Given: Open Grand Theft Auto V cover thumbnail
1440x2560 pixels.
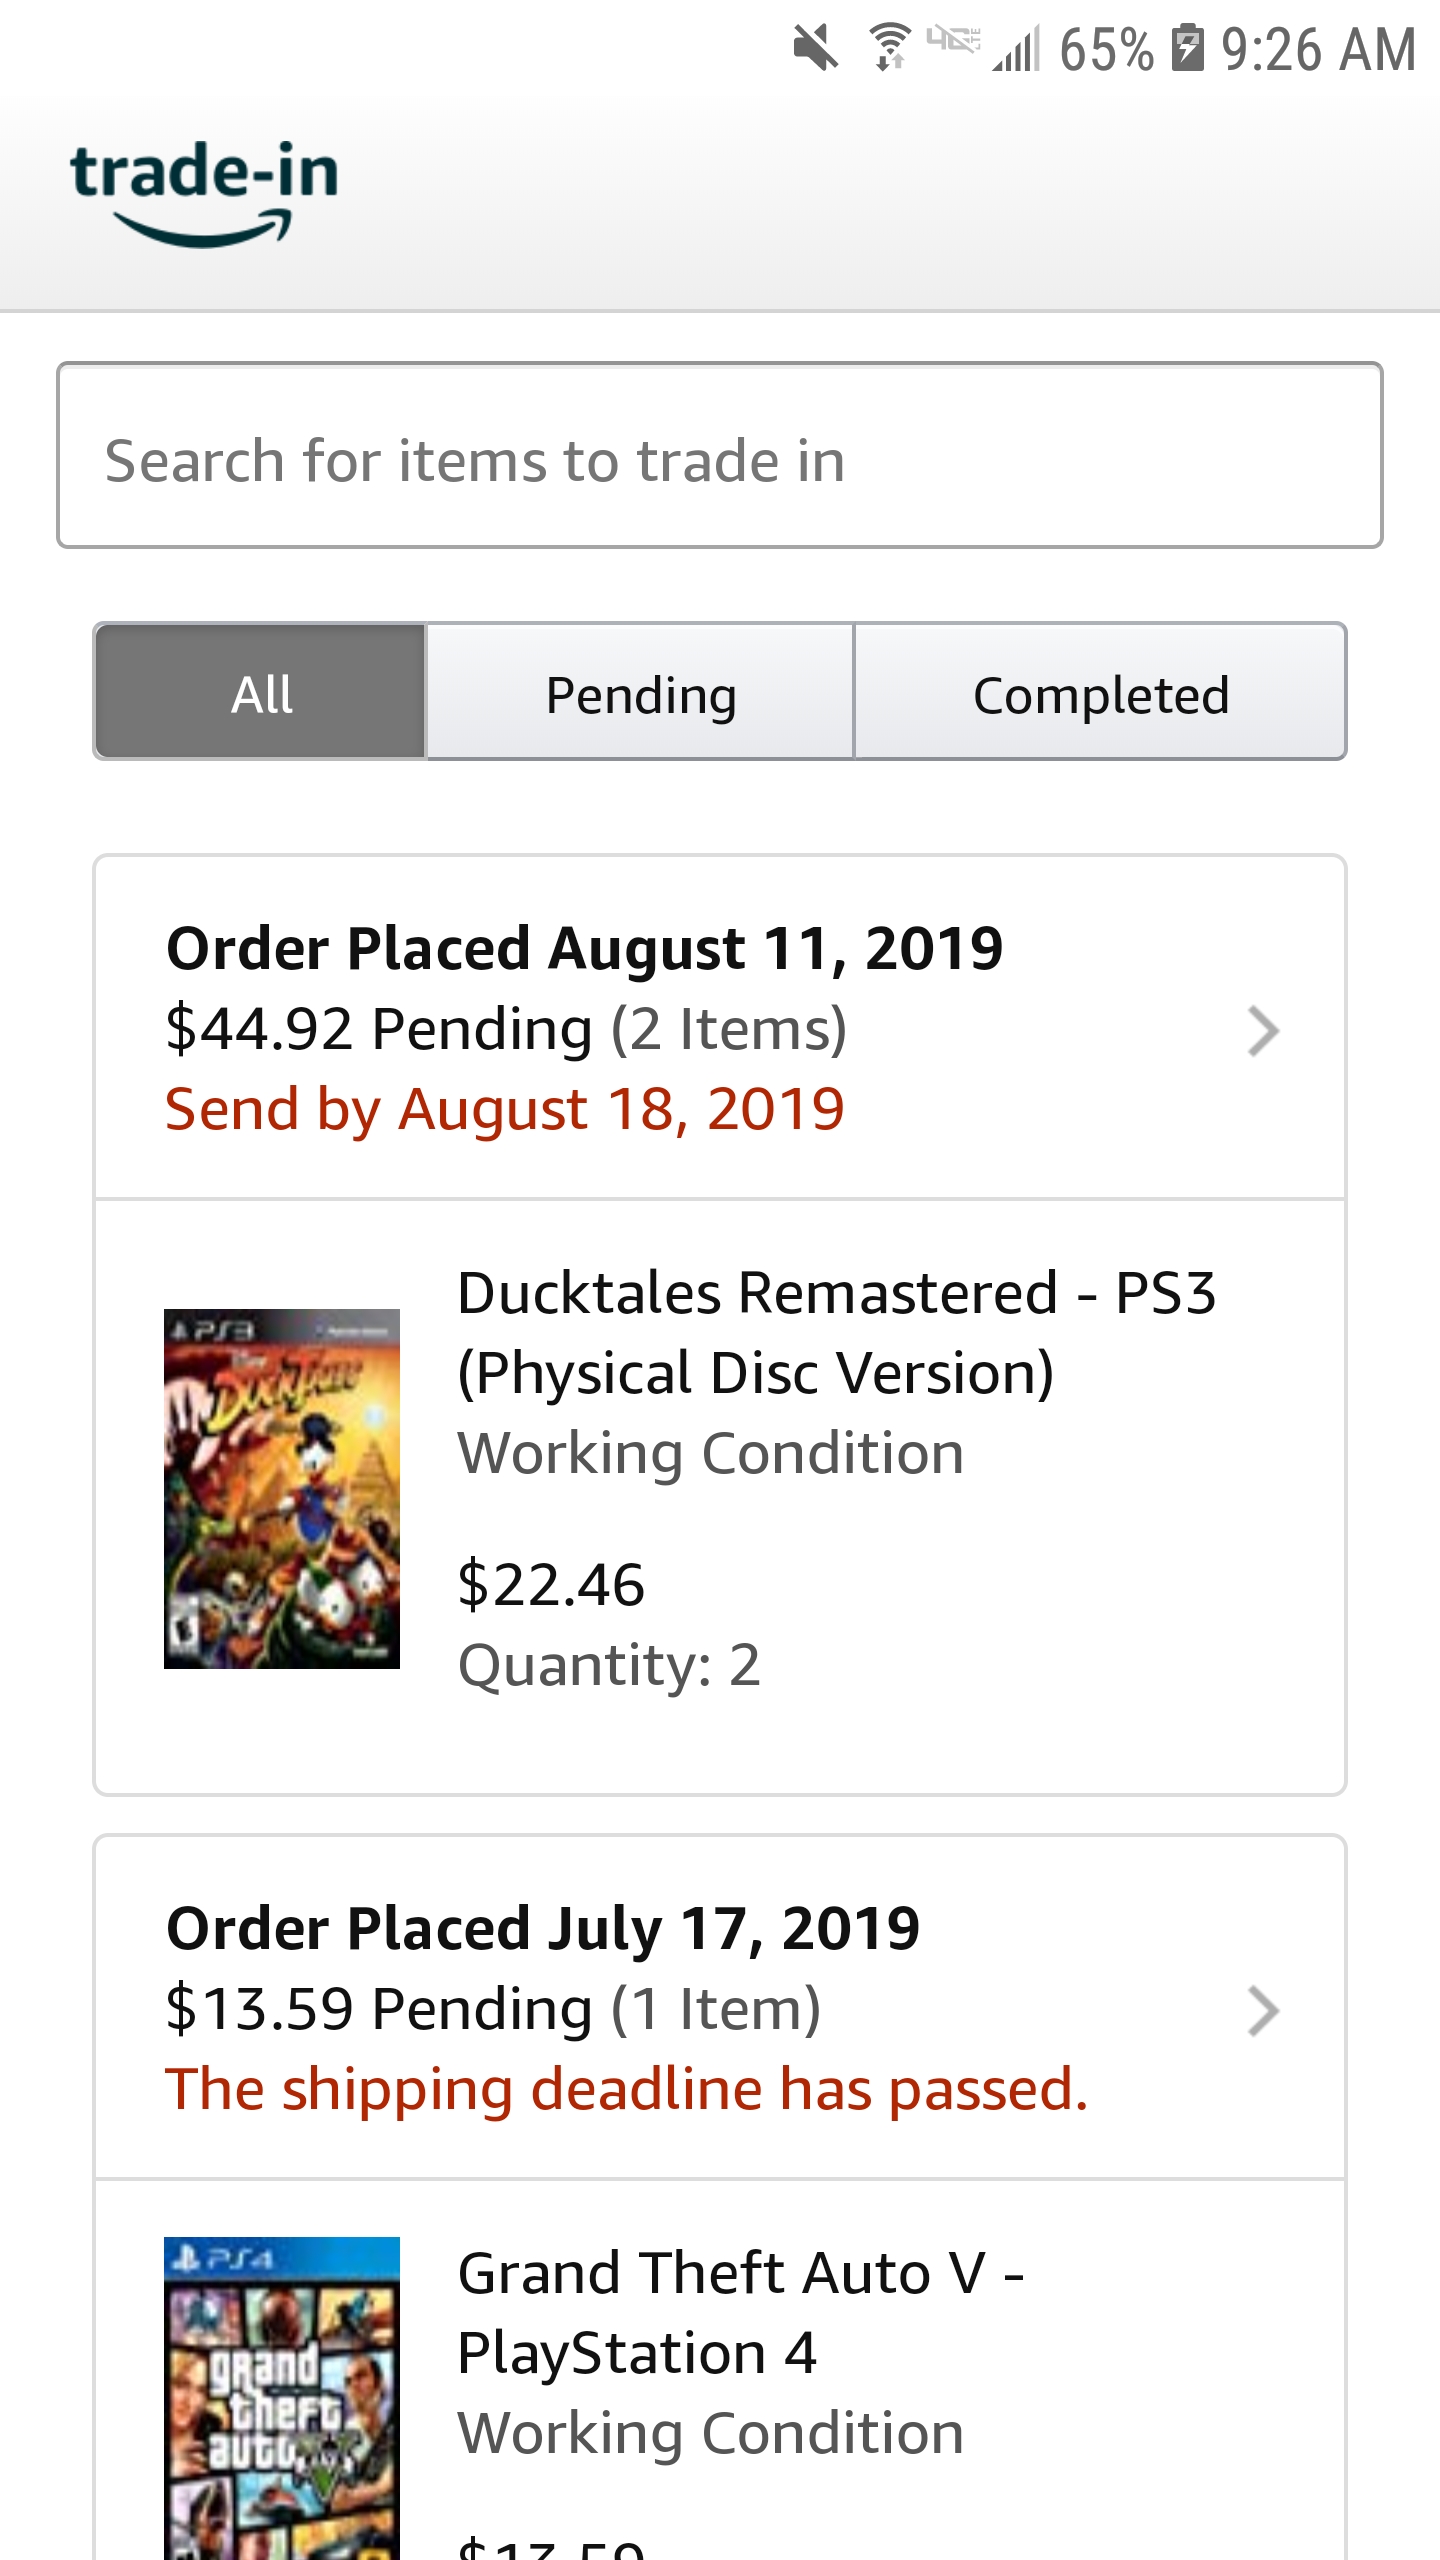Looking at the screenshot, I should 282,2398.
